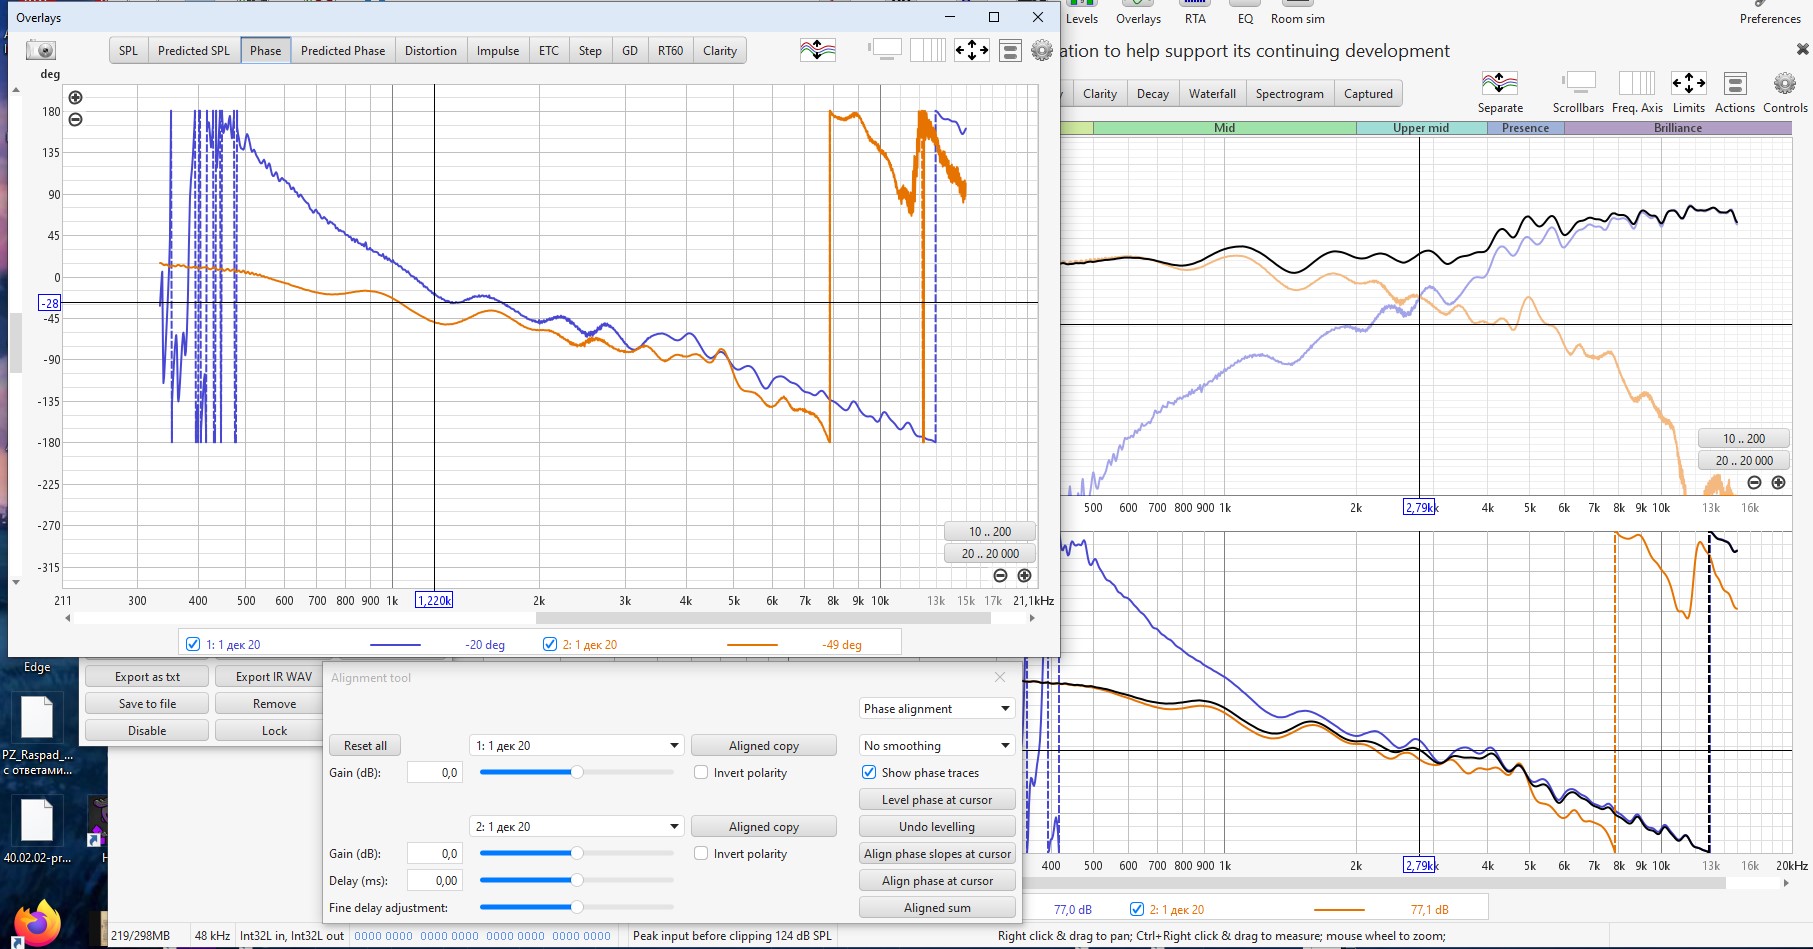Screen dimensions: 1813x949
Task: Click Aligned copy for measurement 1
Action: 764,745
